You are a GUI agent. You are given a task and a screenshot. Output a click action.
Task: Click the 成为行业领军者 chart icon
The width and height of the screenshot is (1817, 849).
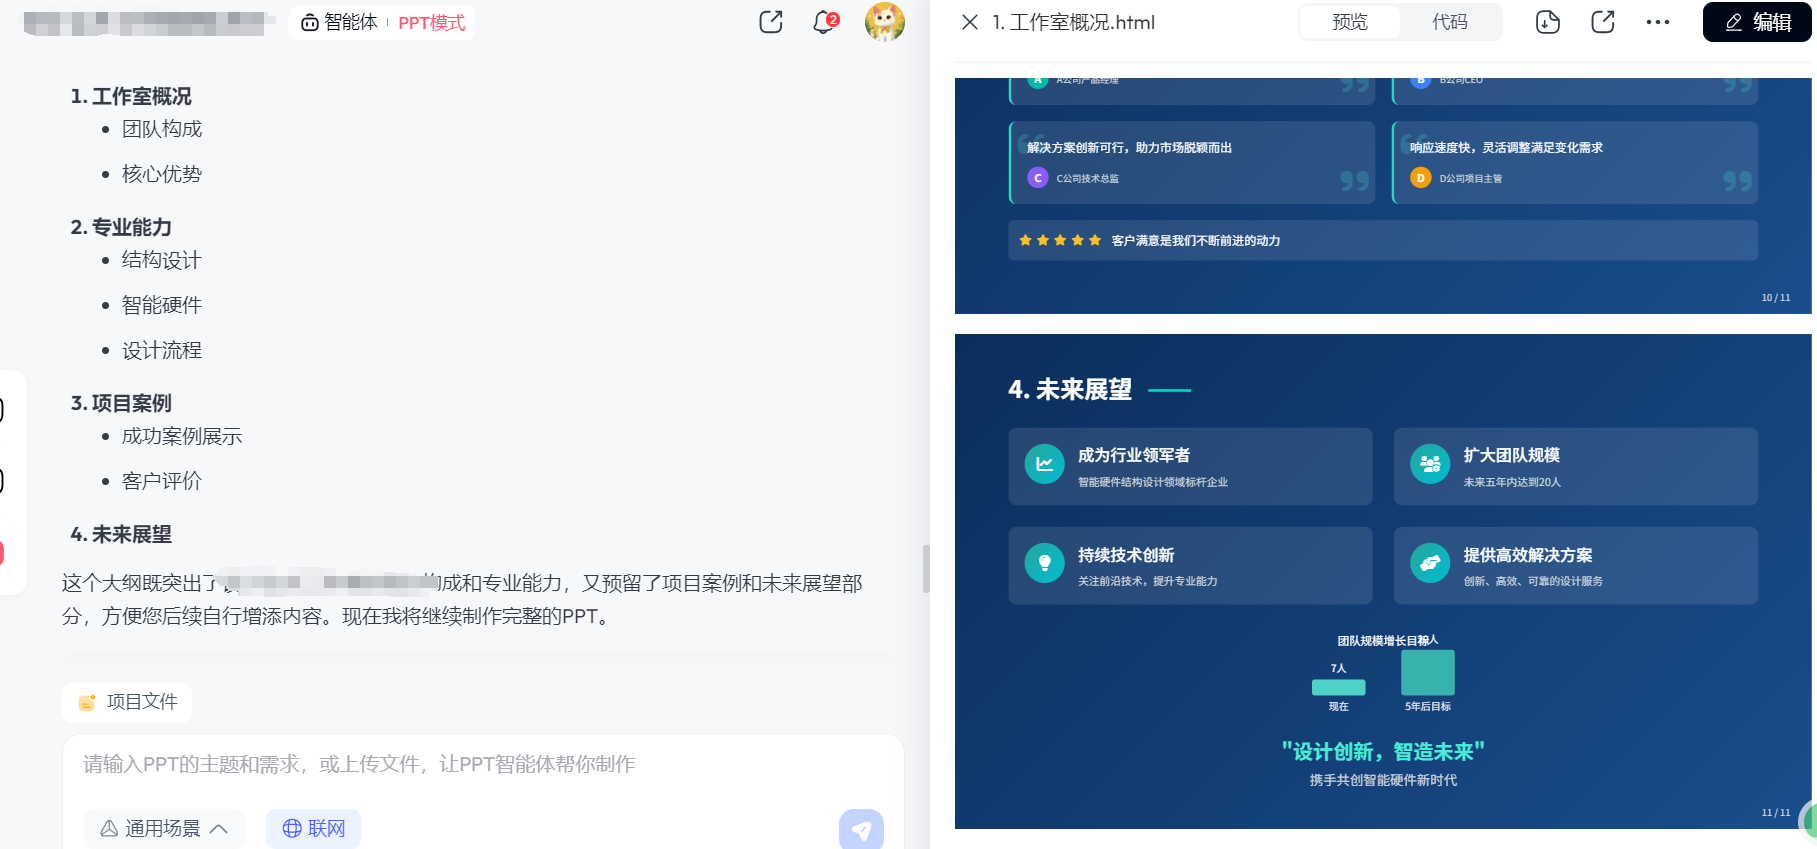pos(1044,464)
